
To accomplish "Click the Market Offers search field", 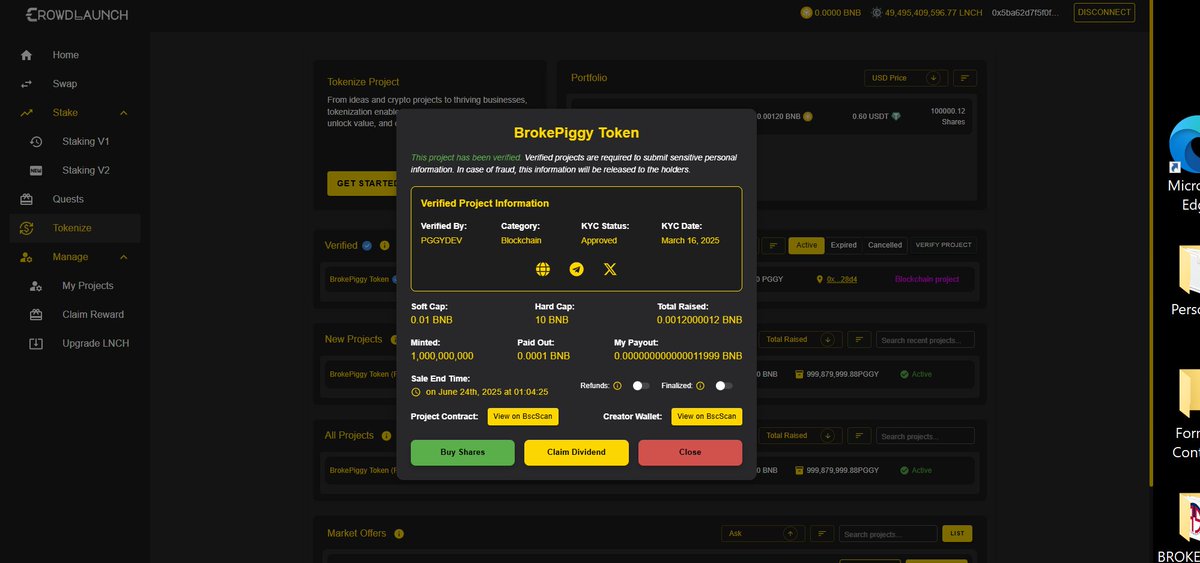I will coord(888,534).
